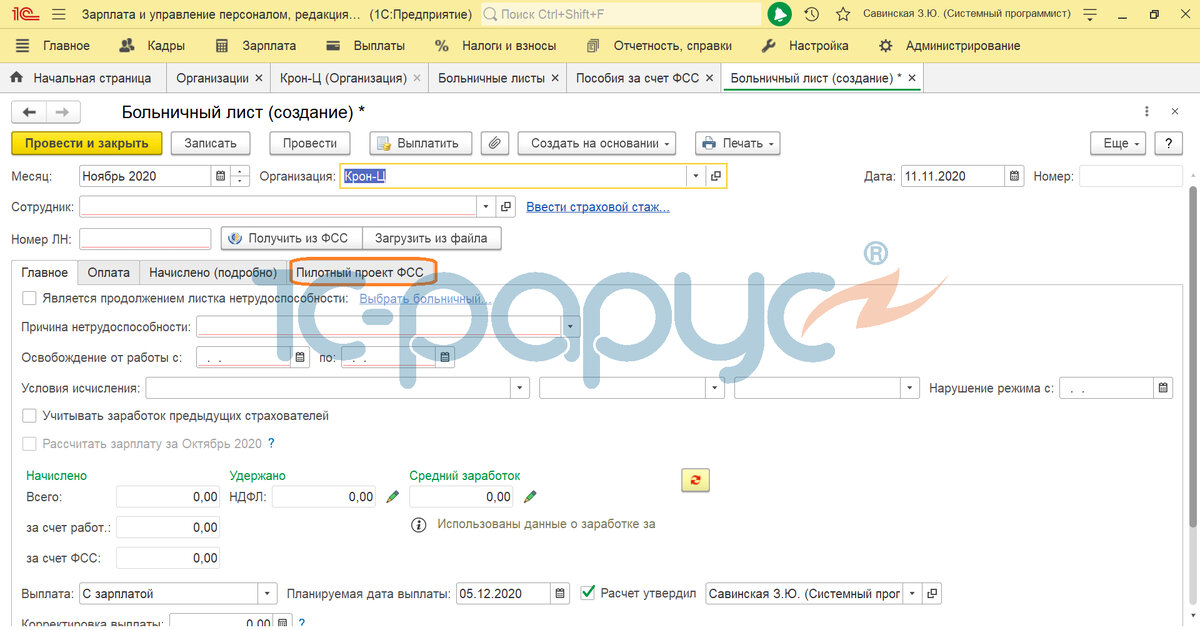Uncheck the Расчет утвердил checkbox
Viewport: 1200px width, 630px height.
588,593
